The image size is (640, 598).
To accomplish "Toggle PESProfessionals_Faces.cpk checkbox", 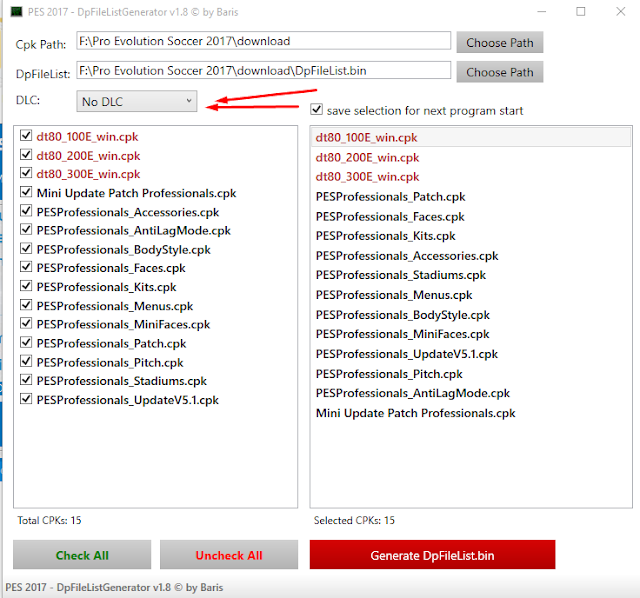I will 26,267.
